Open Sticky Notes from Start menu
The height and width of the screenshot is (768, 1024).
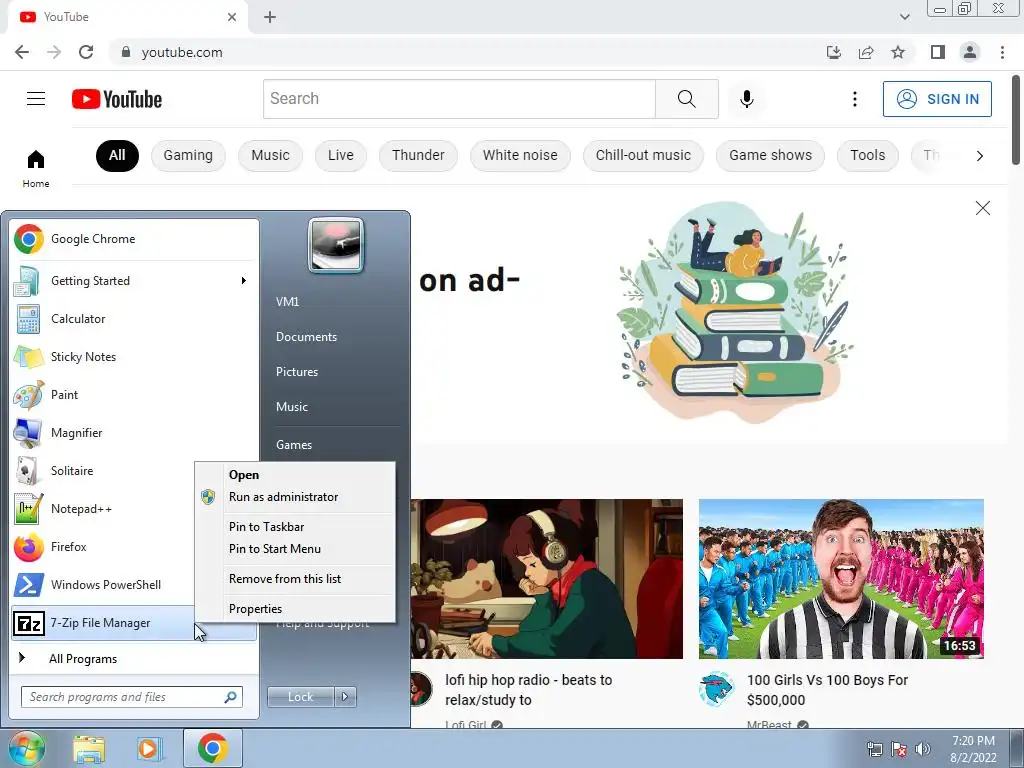click(x=135, y=357)
